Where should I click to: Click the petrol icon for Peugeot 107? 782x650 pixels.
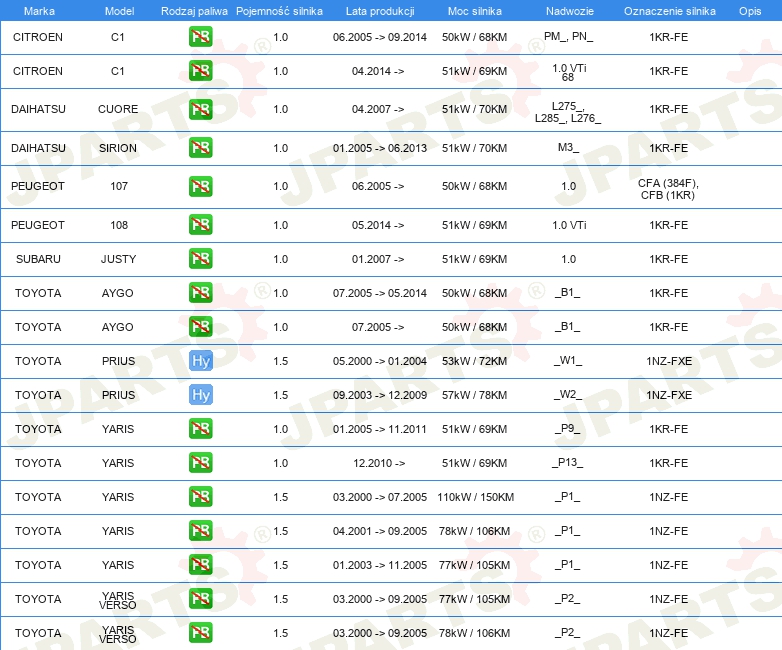(x=200, y=186)
